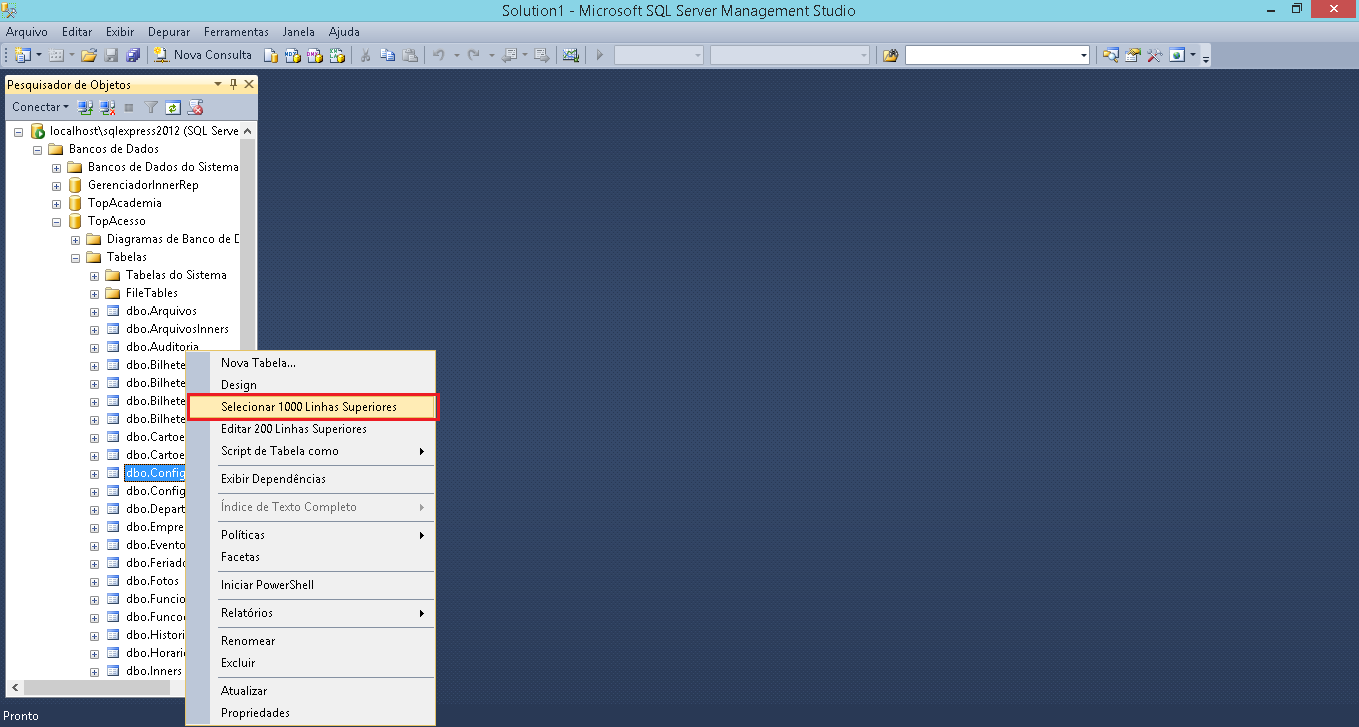Click the Activity Monitor toolbar icon

pyautogui.click(x=571, y=55)
